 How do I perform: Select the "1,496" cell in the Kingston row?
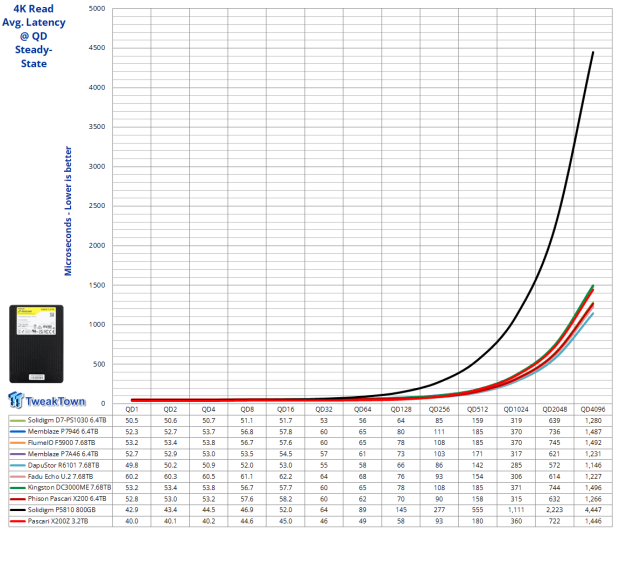593,488
